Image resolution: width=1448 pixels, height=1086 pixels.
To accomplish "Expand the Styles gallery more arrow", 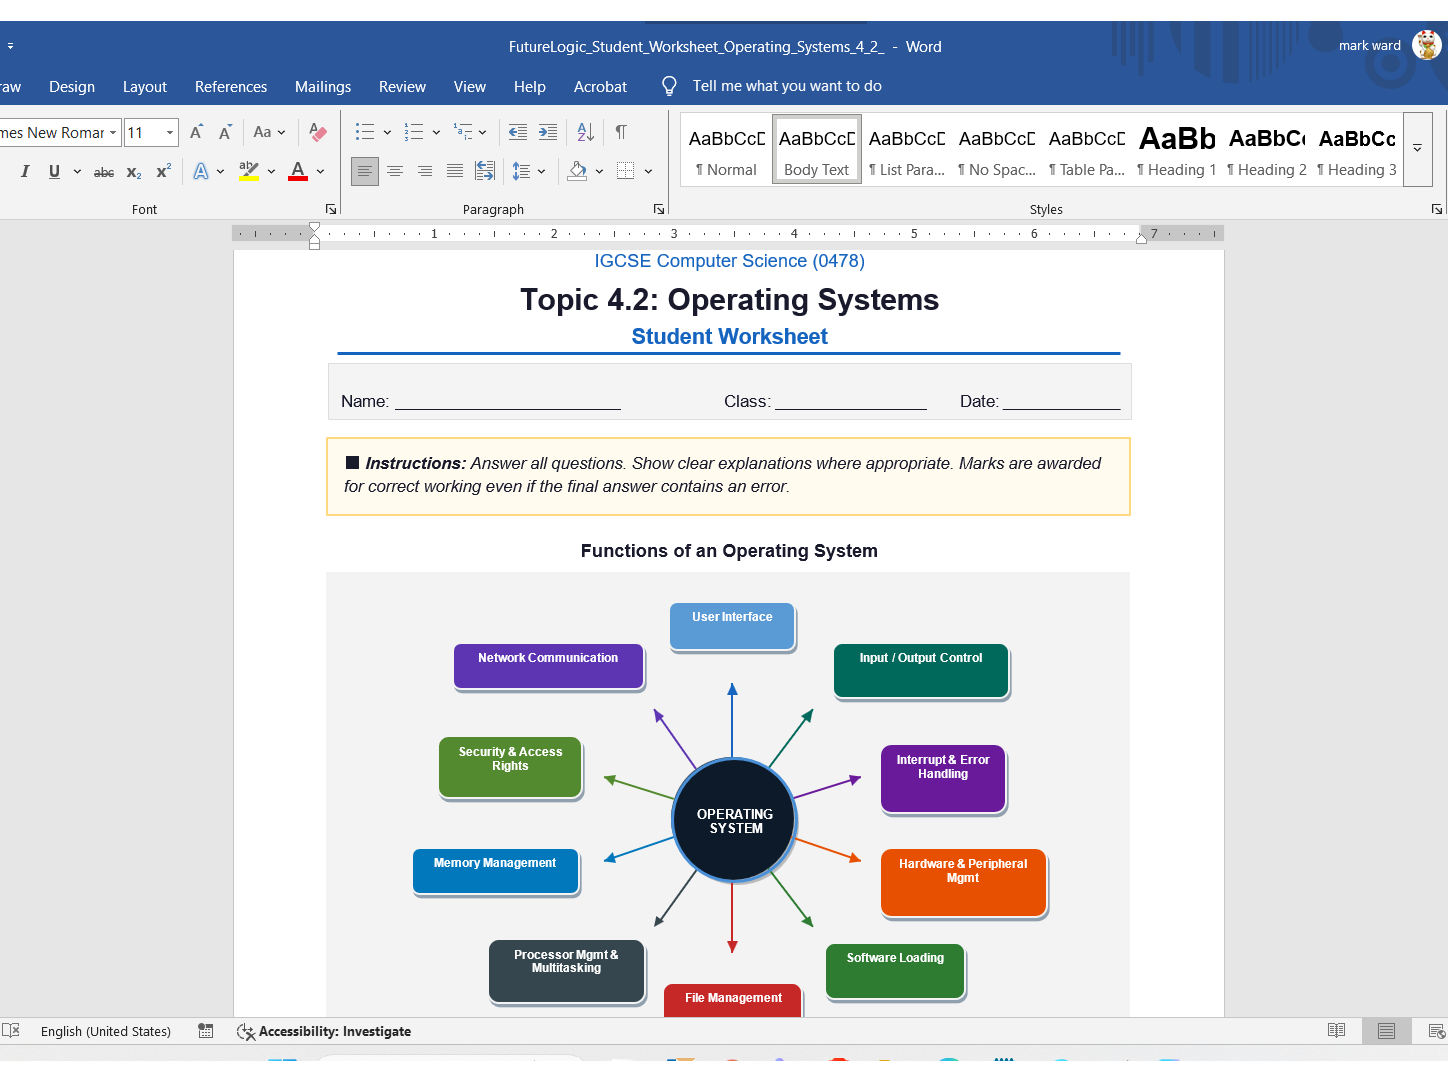I will click(x=1417, y=149).
